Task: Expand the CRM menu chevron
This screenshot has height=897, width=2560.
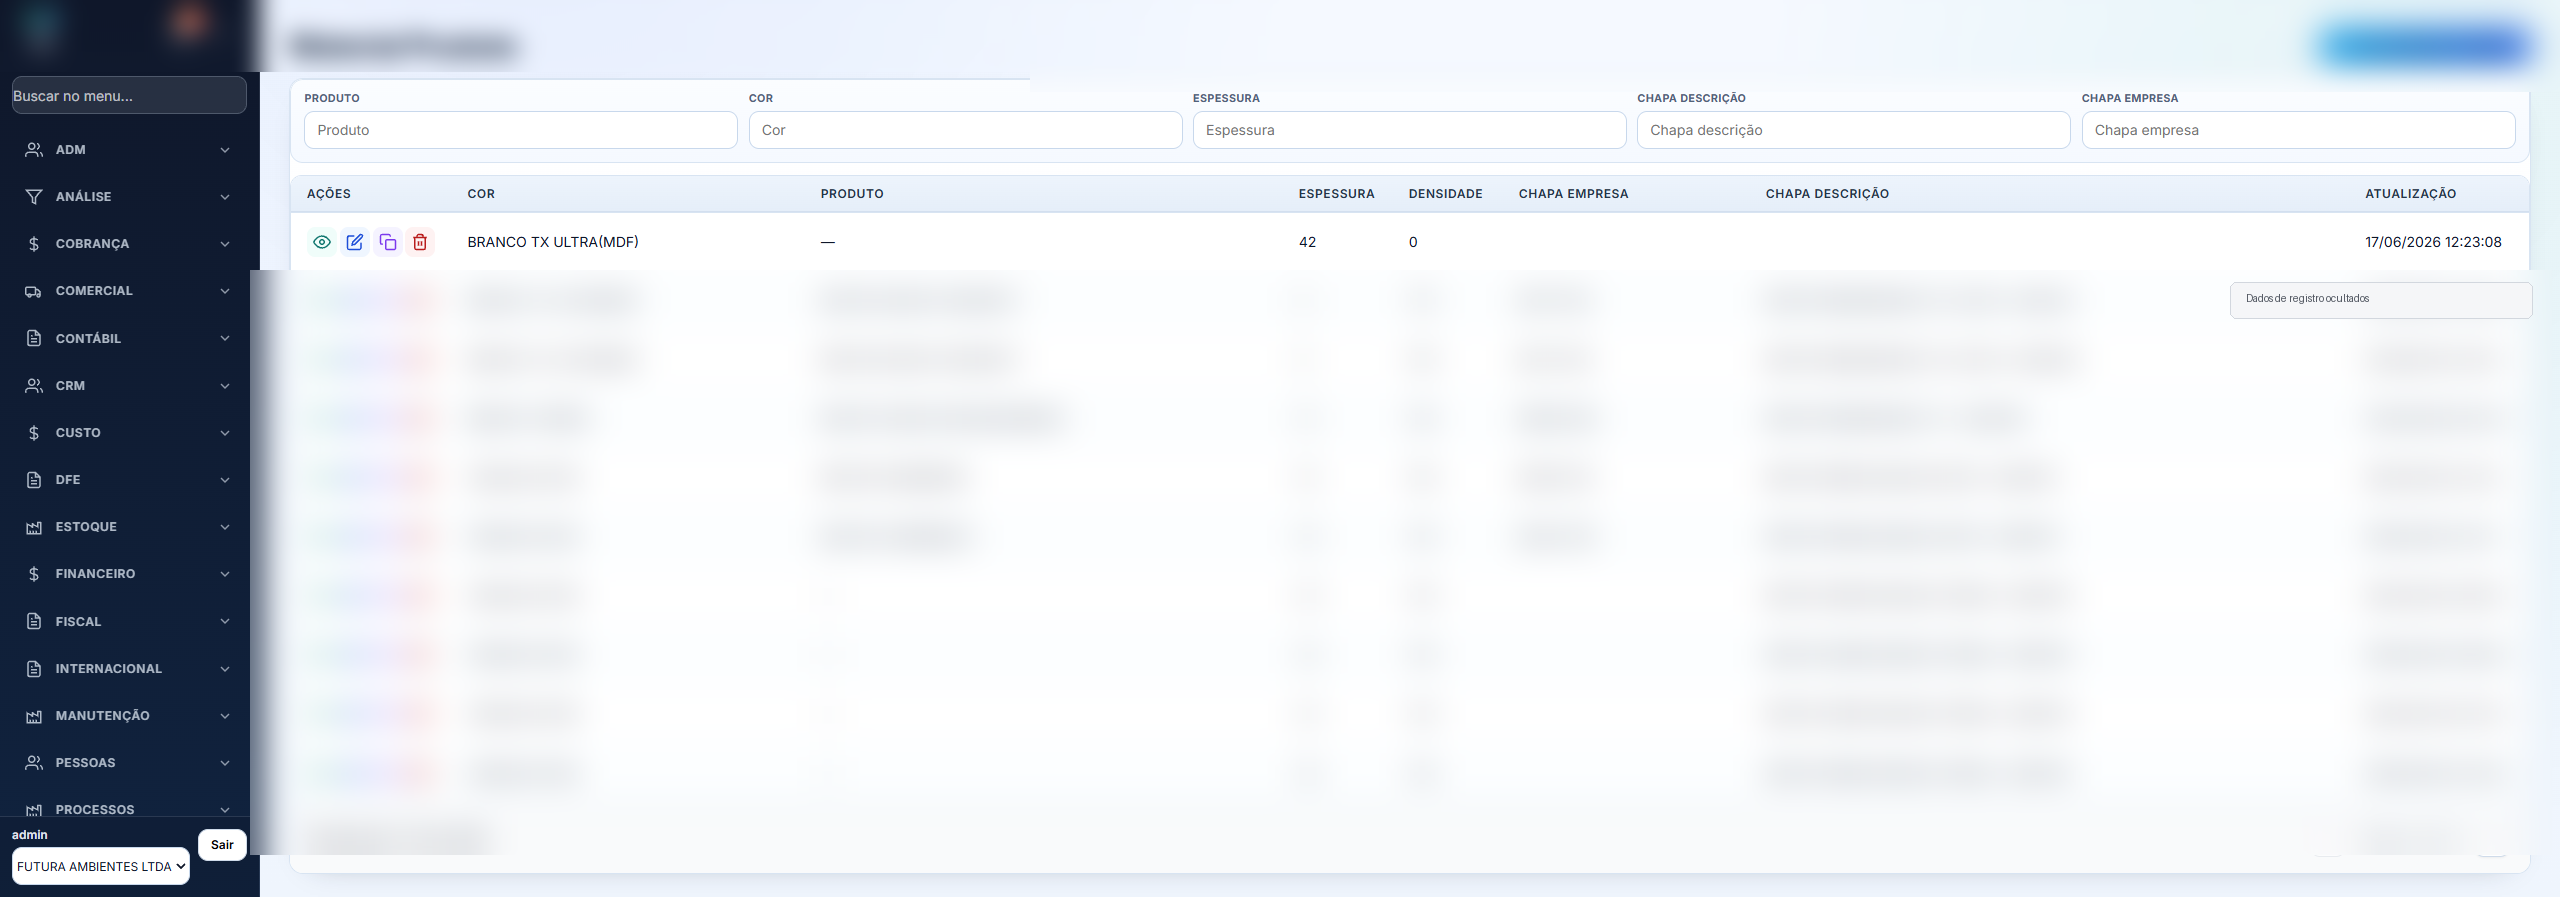Action: click(x=225, y=386)
